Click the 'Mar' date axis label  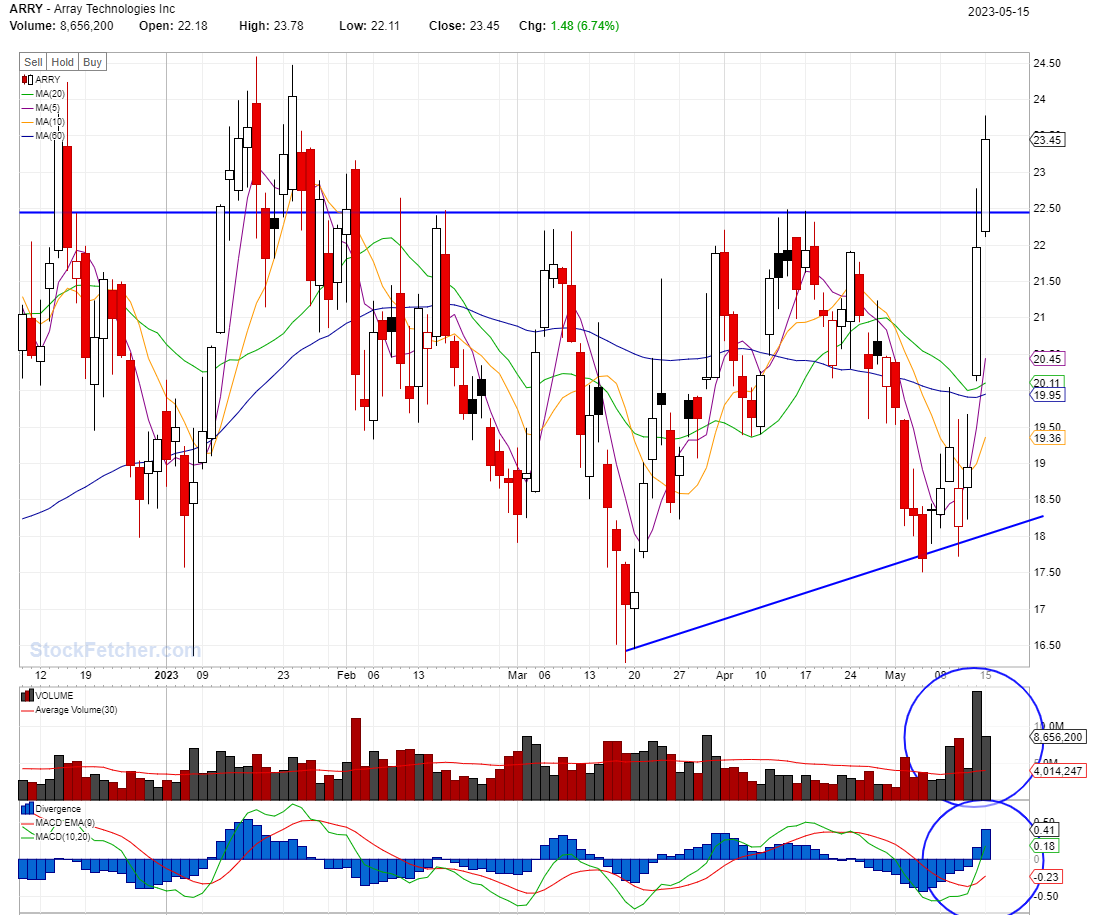point(517,675)
